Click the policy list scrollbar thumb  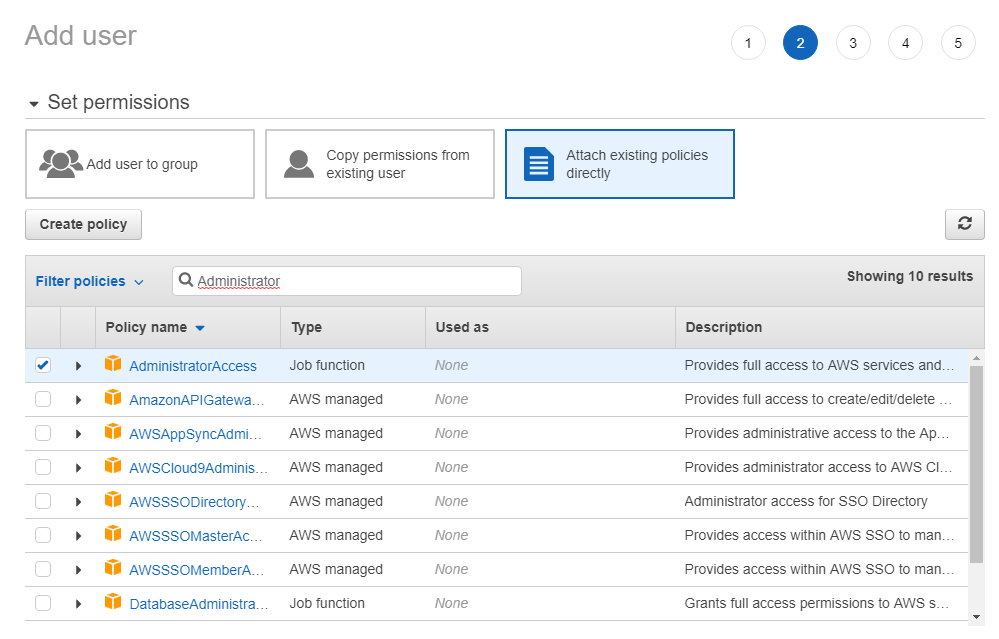pyautogui.click(x=976, y=464)
